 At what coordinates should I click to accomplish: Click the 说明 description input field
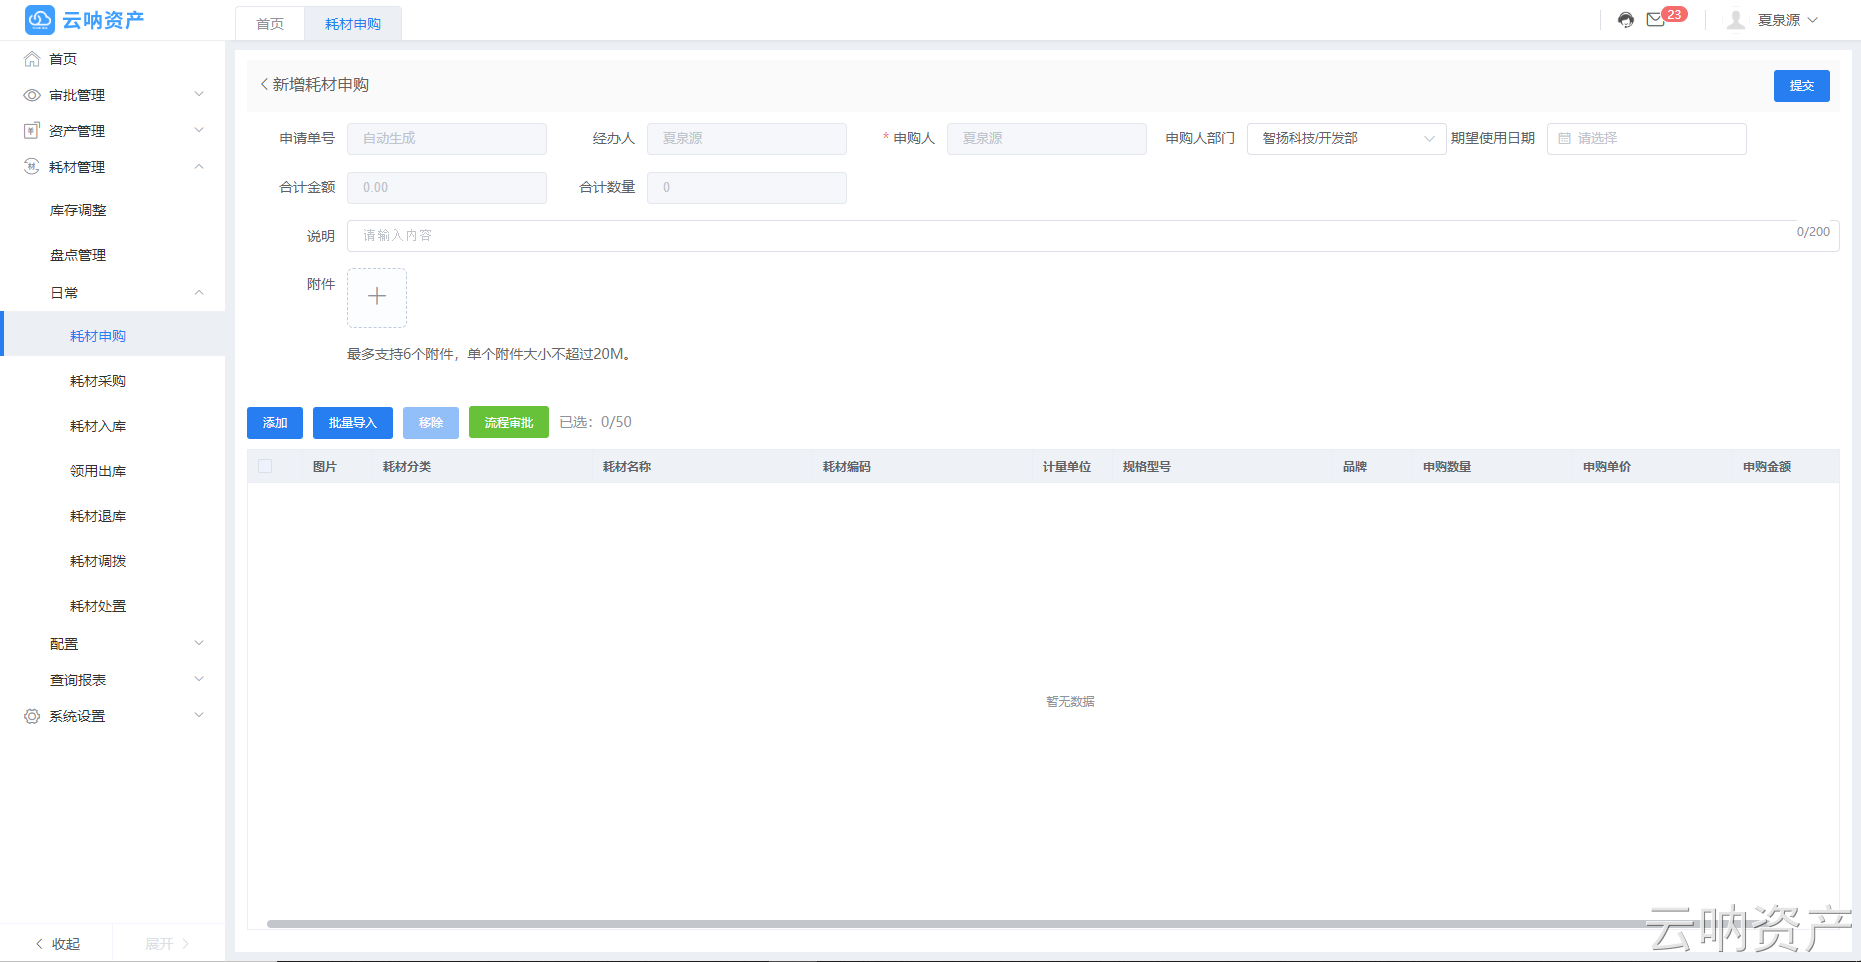coord(1093,236)
